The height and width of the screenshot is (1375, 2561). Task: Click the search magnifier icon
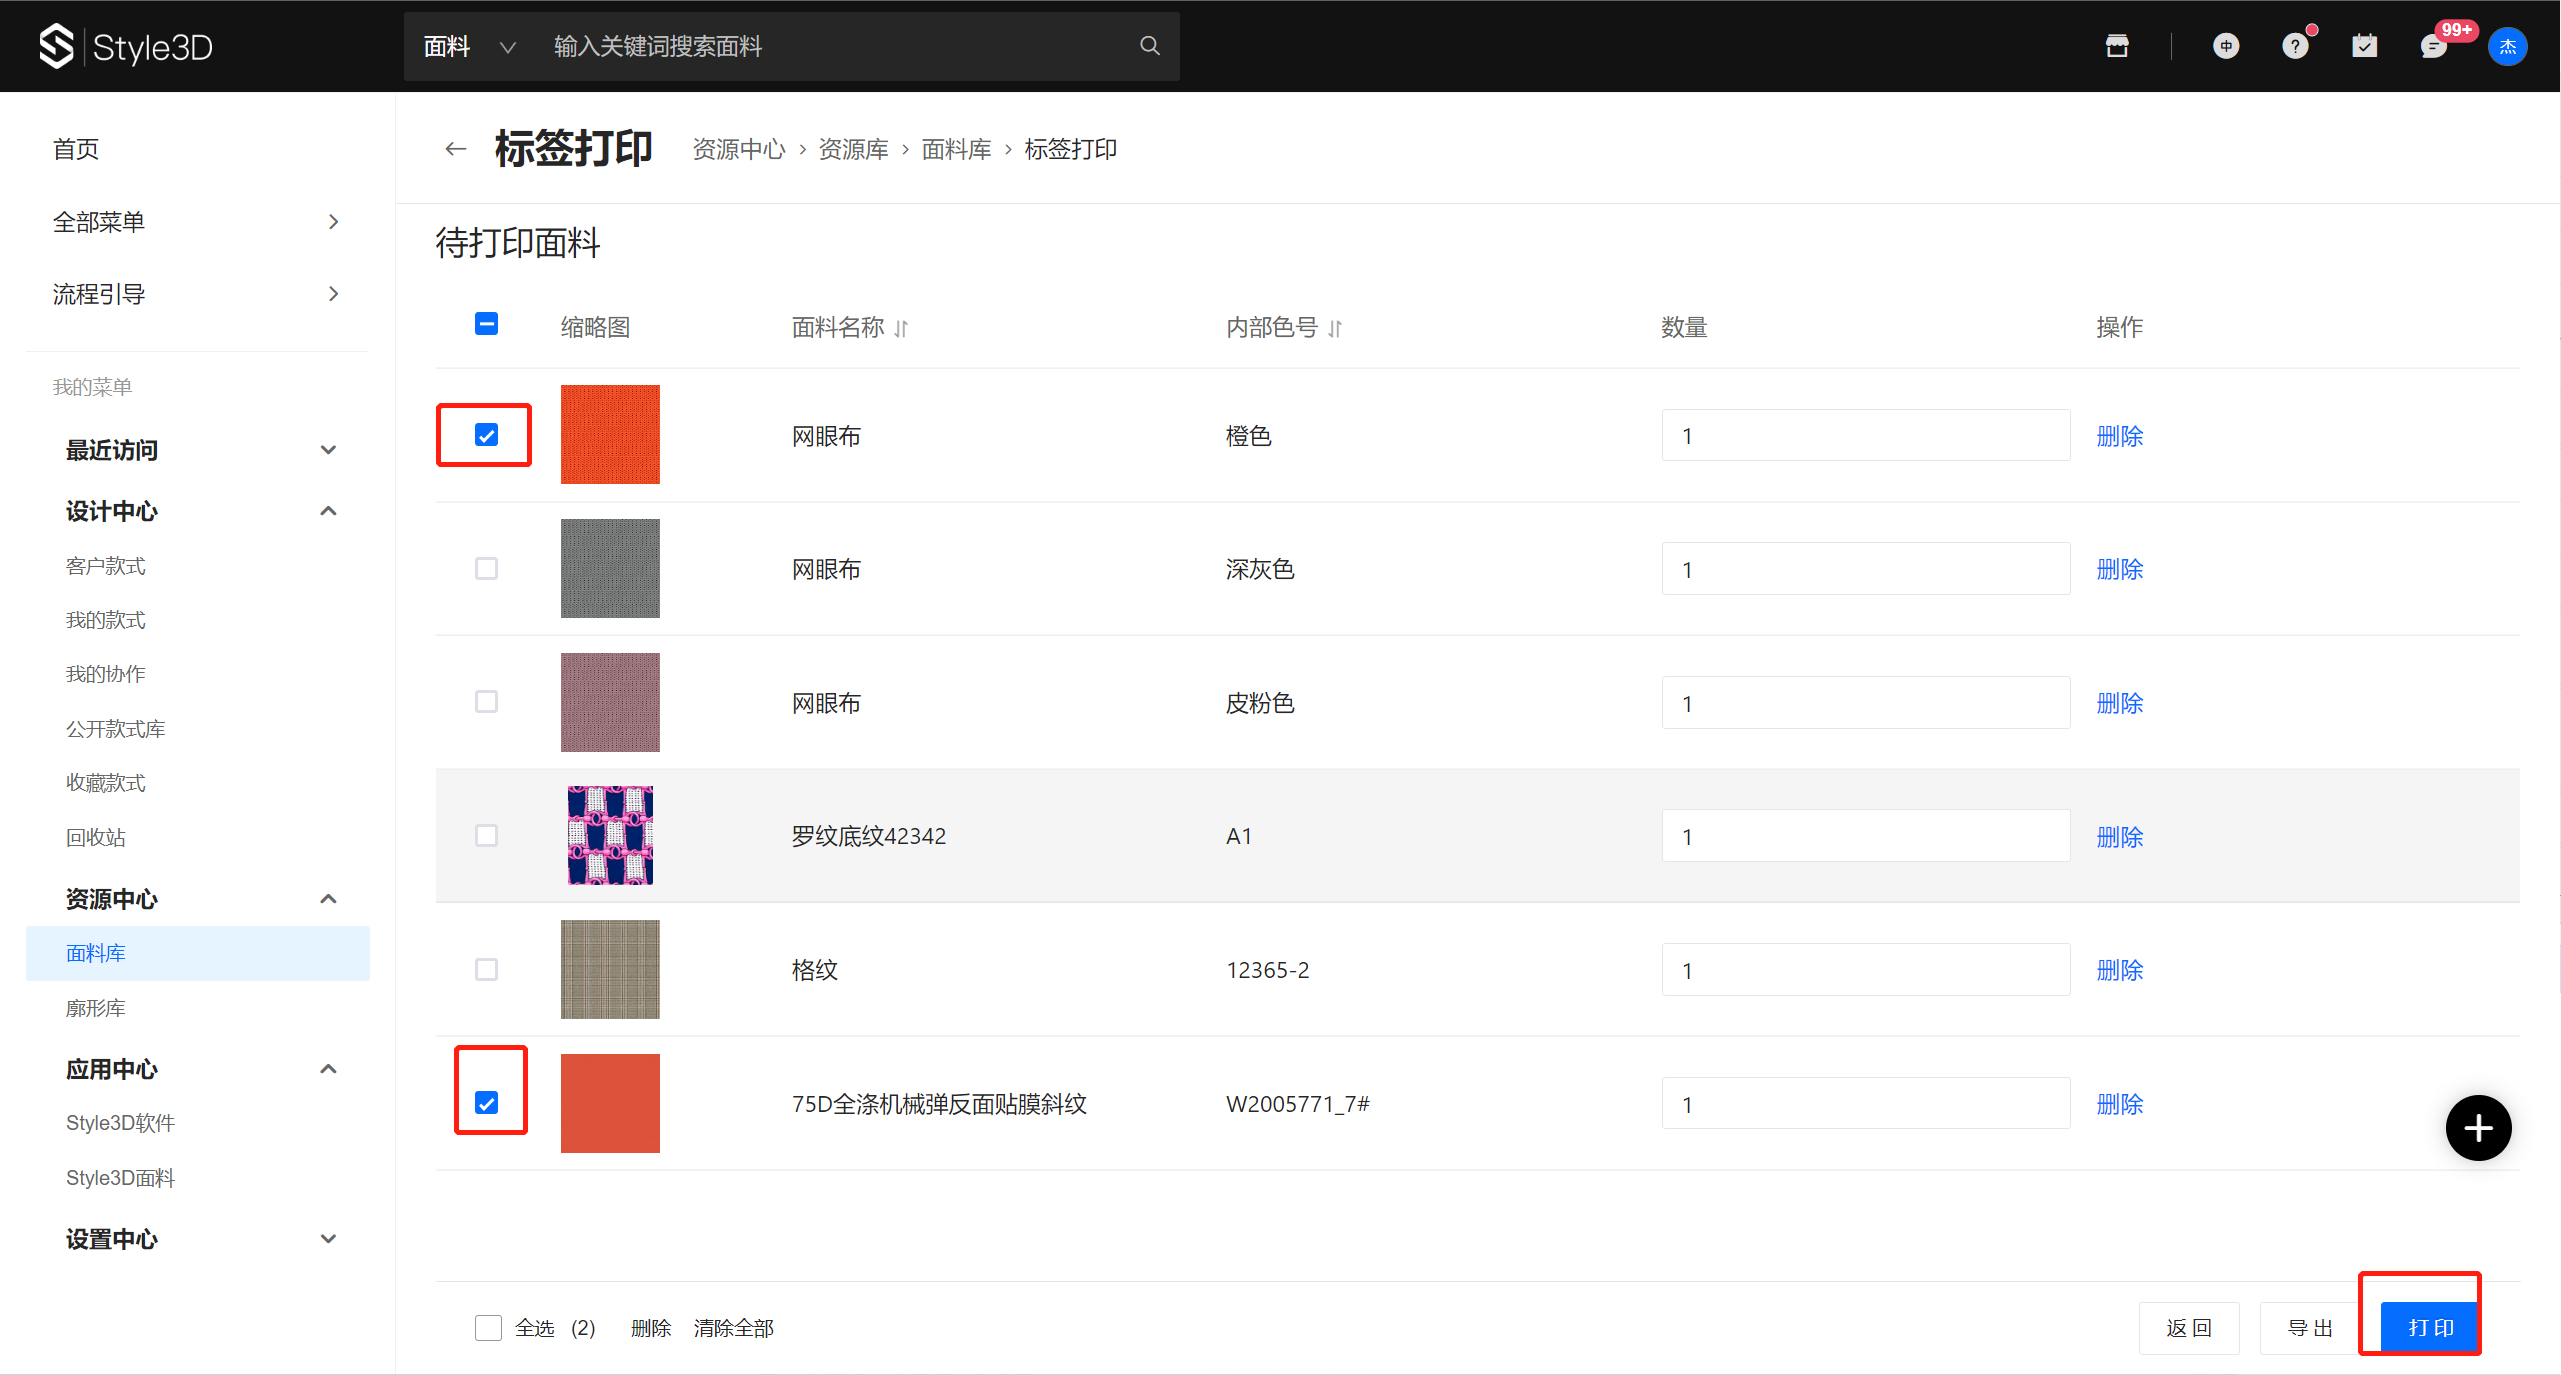(1149, 46)
